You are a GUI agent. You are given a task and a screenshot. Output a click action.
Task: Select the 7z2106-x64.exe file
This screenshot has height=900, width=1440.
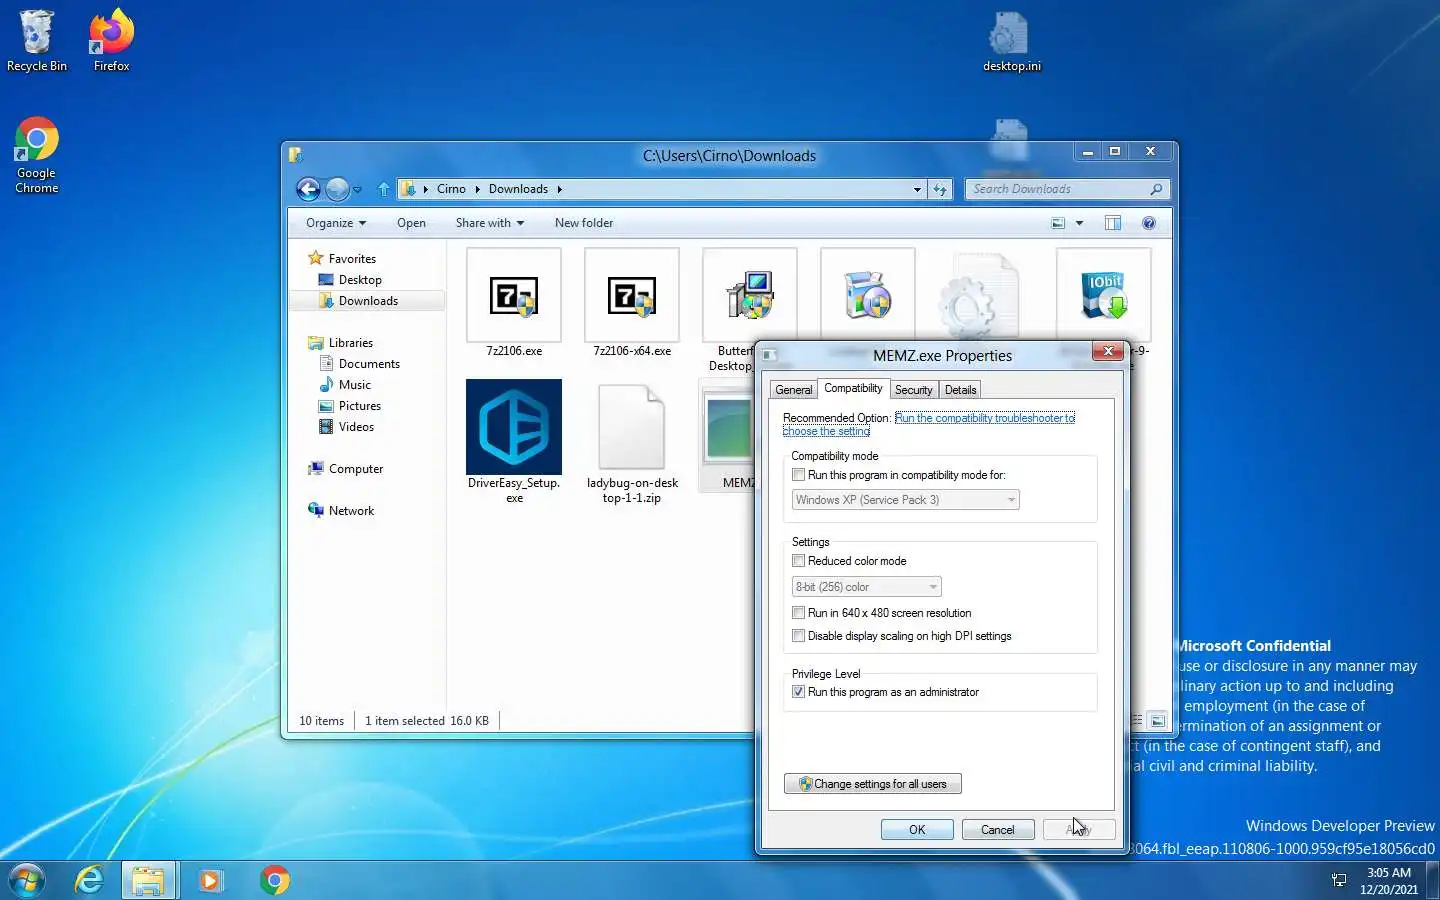(x=632, y=303)
